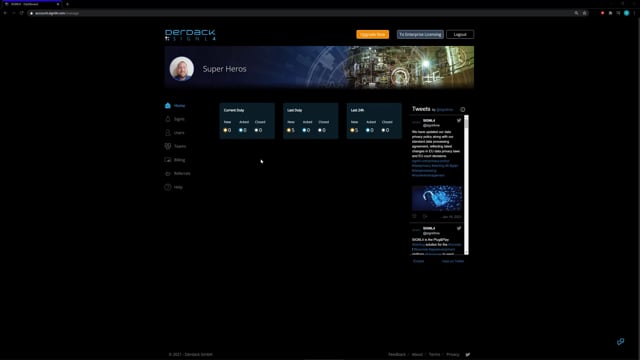This screenshot has width=640, height=360.
Task: Click the Logout button
Action: 460,35
